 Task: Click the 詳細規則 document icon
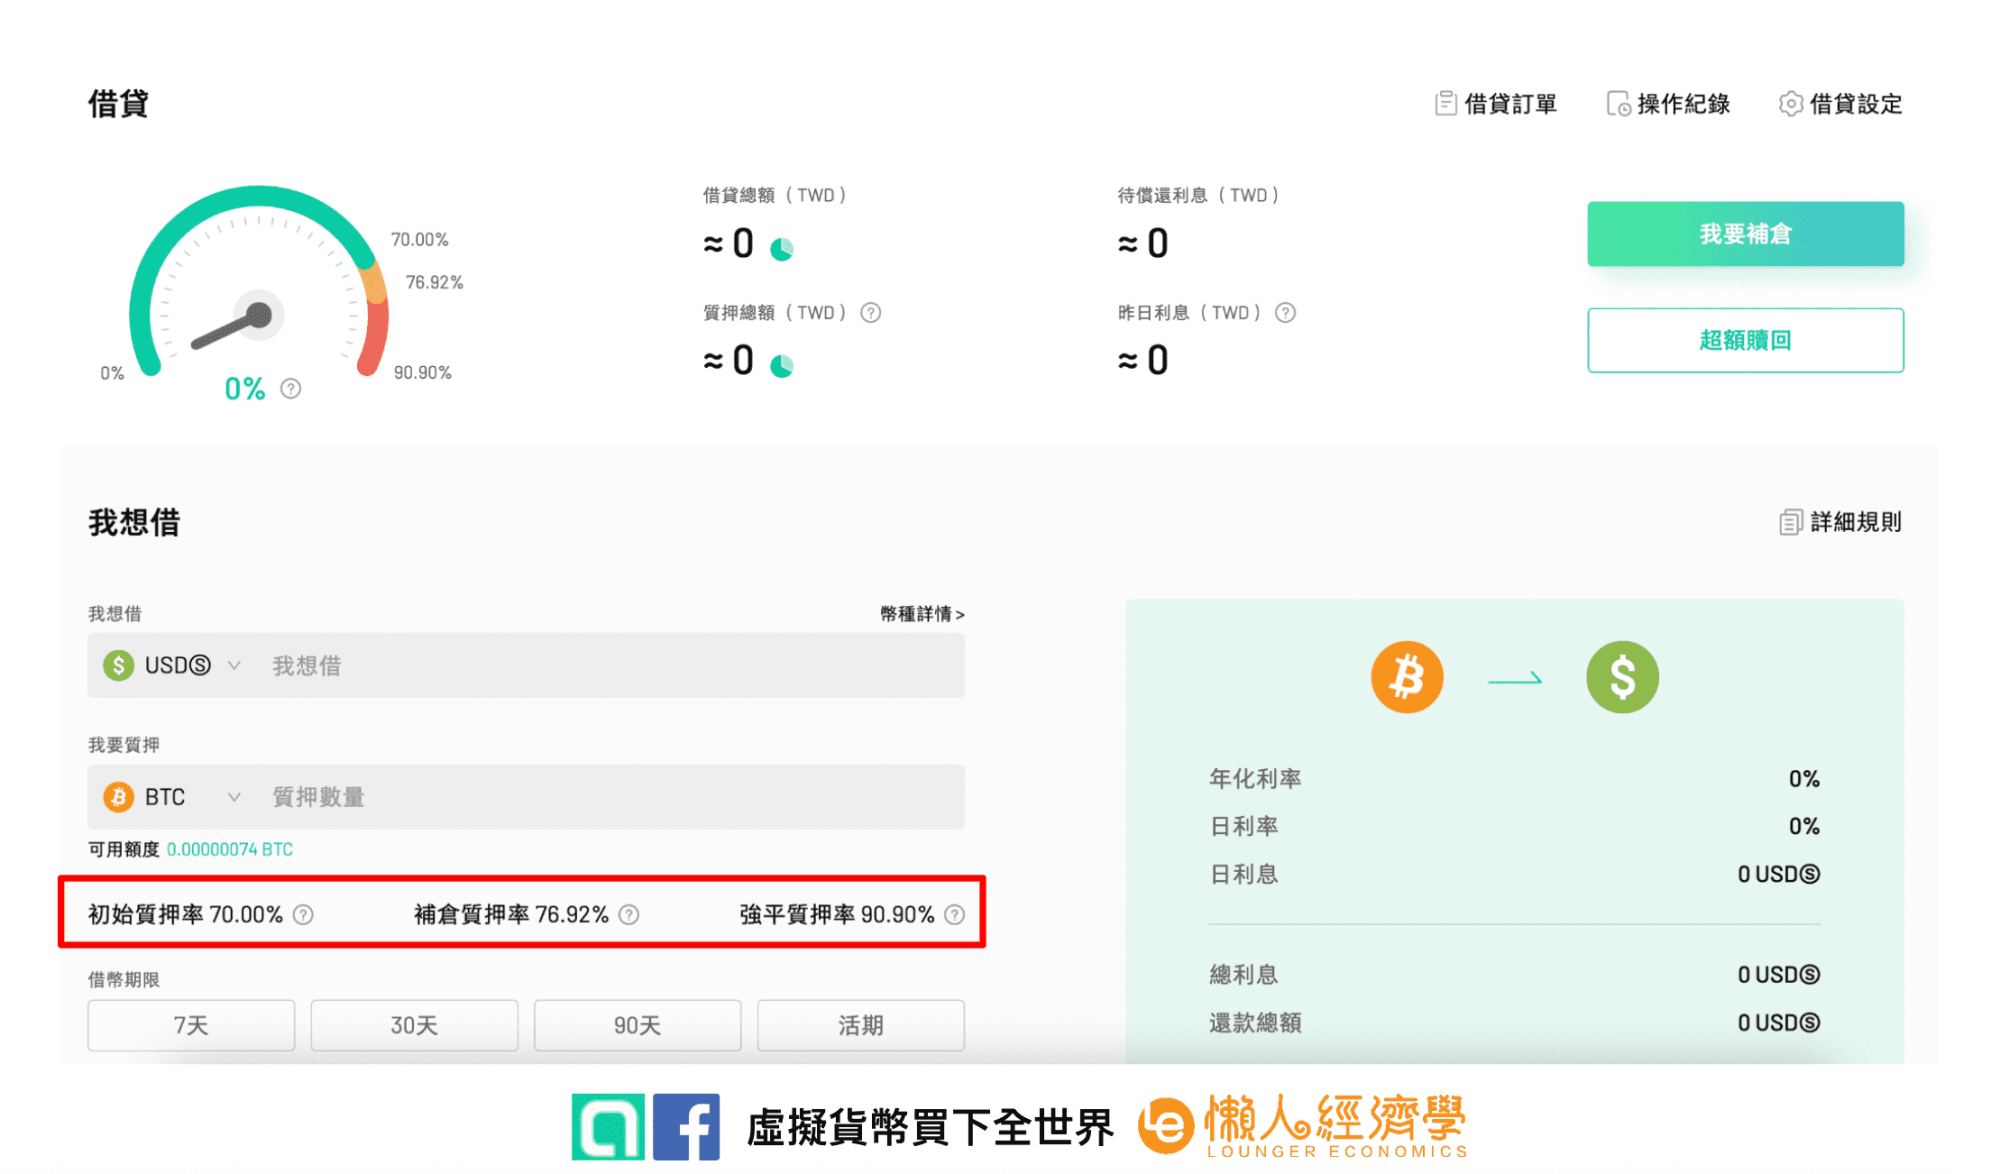click(1791, 522)
